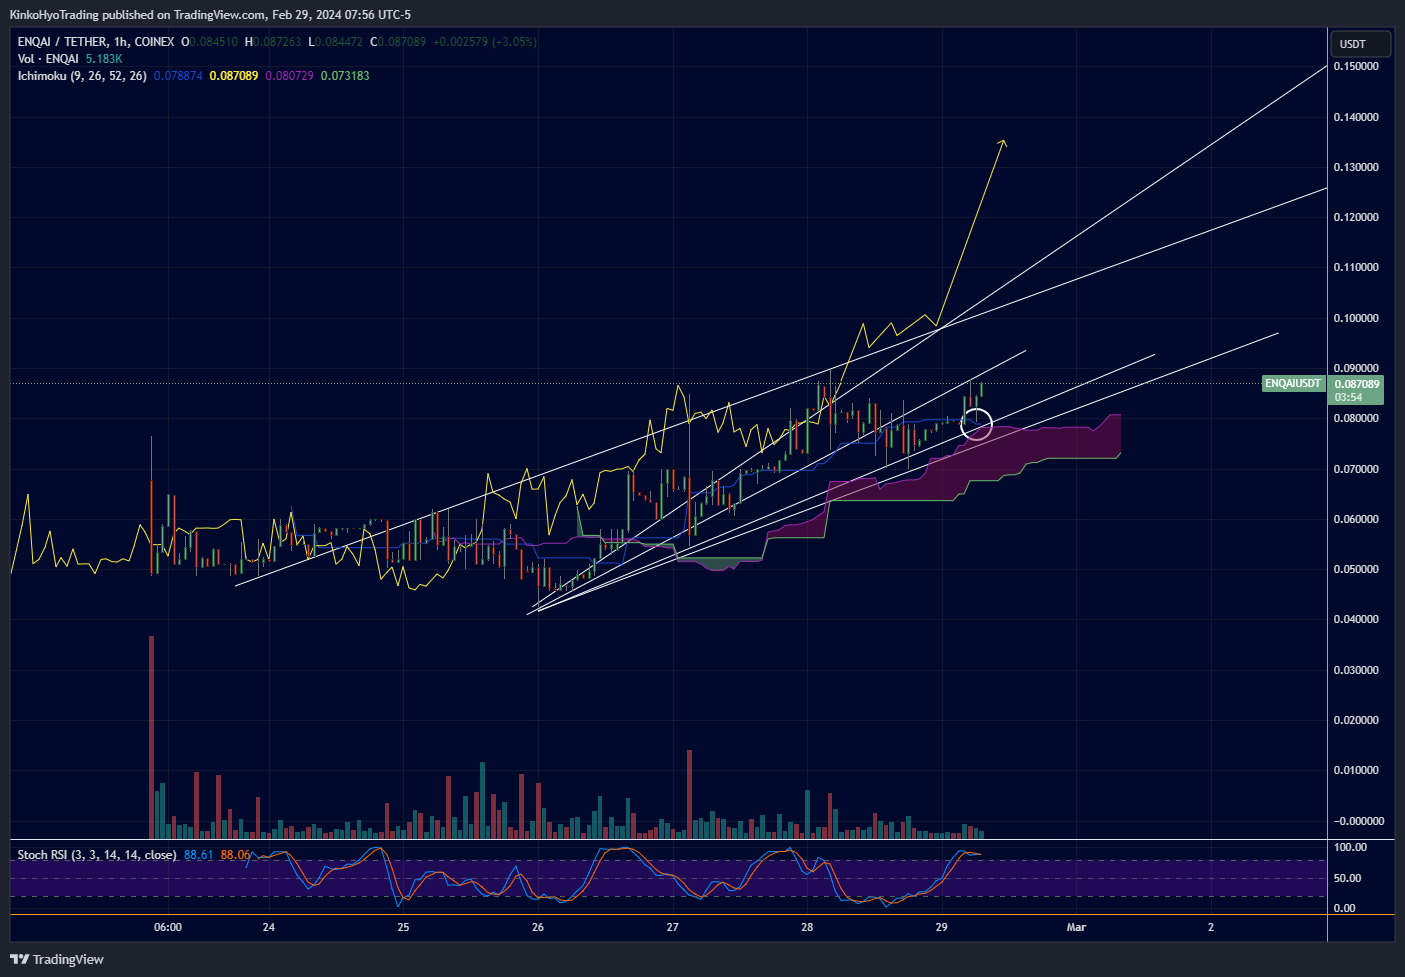Click the ENQAIUSDT price line label
This screenshot has height=977, width=1405.
pos(1293,384)
